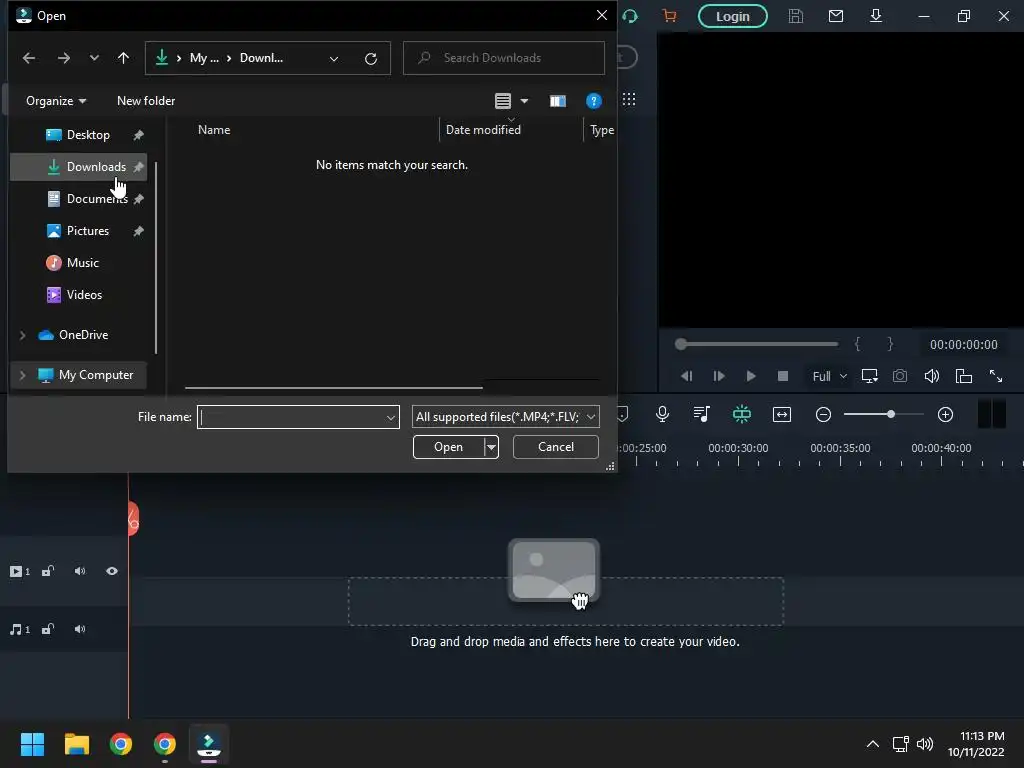Screen dimensions: 1024x768
Task: Click the customer support headset icon
Action: coord(630,16)
